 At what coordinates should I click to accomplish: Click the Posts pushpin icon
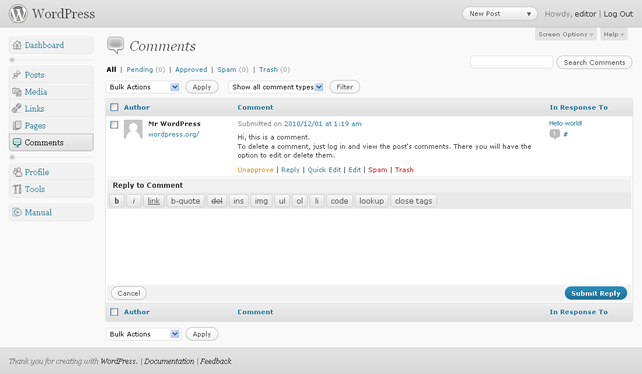17,75
